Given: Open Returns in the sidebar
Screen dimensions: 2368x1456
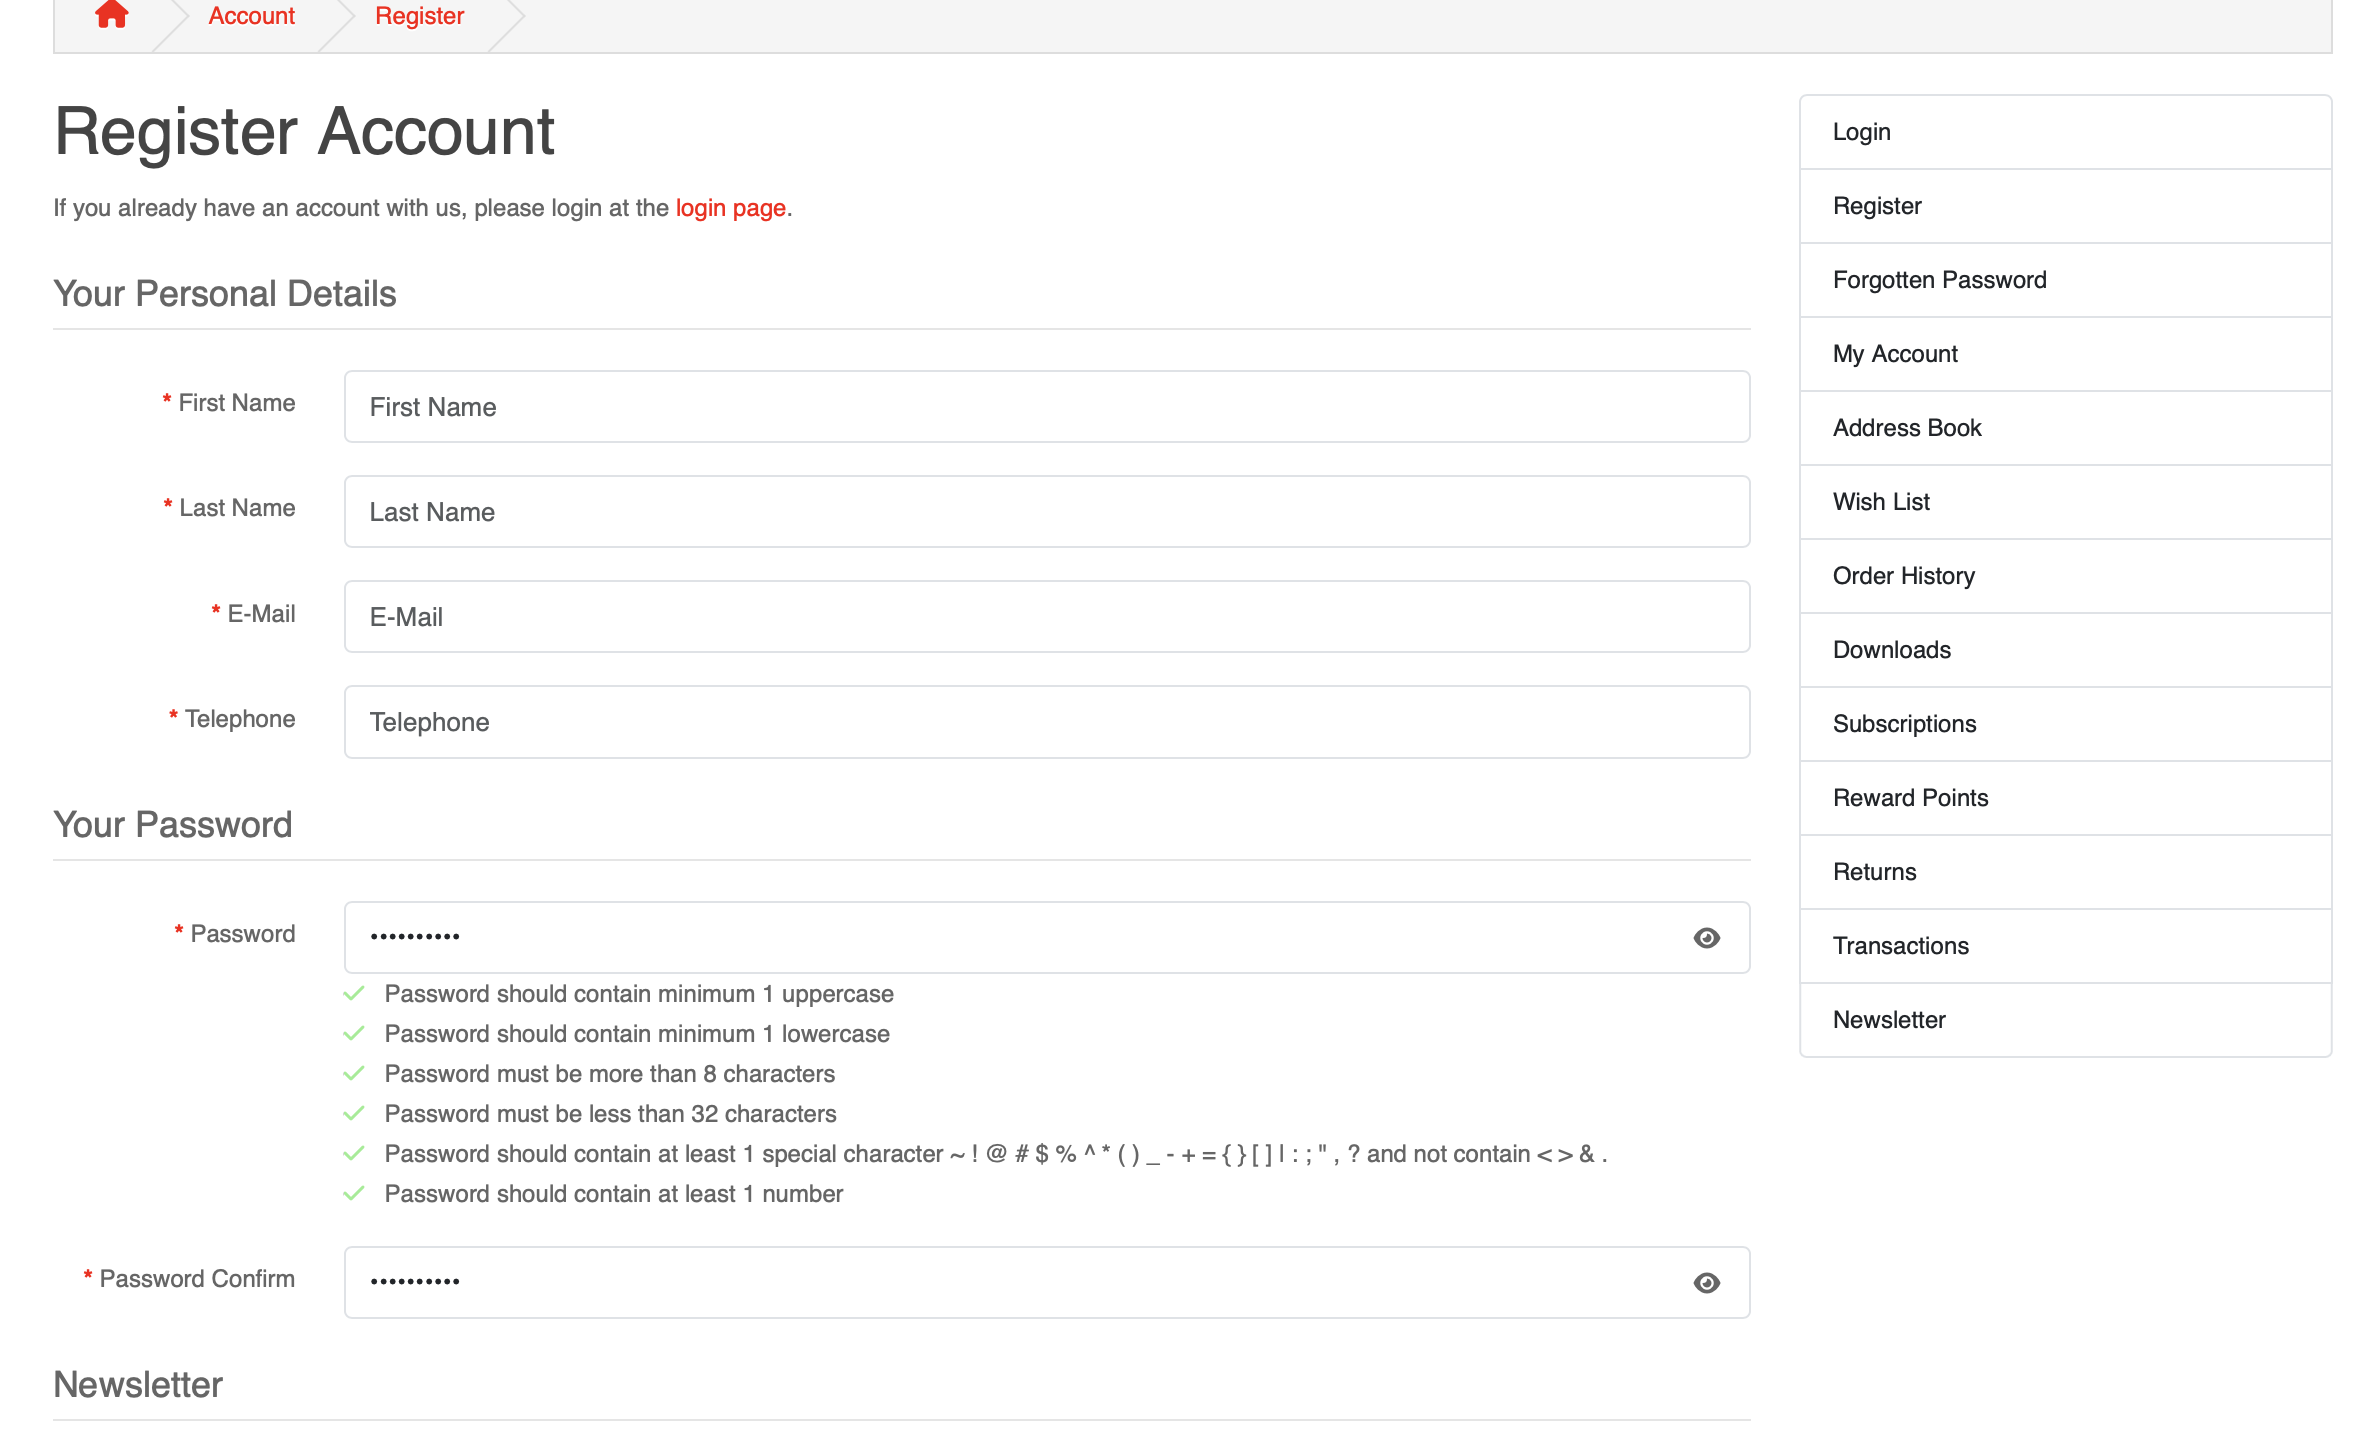Looking at the screenshot, I should pos(2065,872).
